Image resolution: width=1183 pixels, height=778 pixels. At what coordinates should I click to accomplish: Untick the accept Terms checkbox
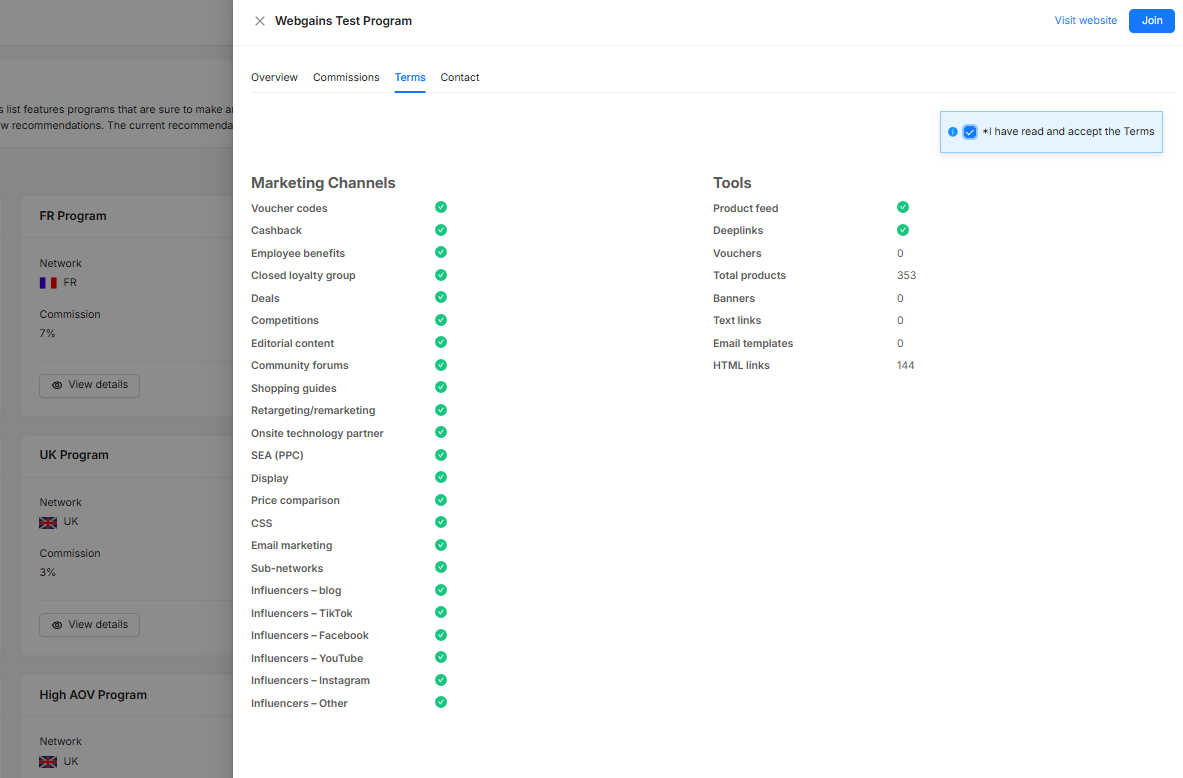click(x=969, y=132)
